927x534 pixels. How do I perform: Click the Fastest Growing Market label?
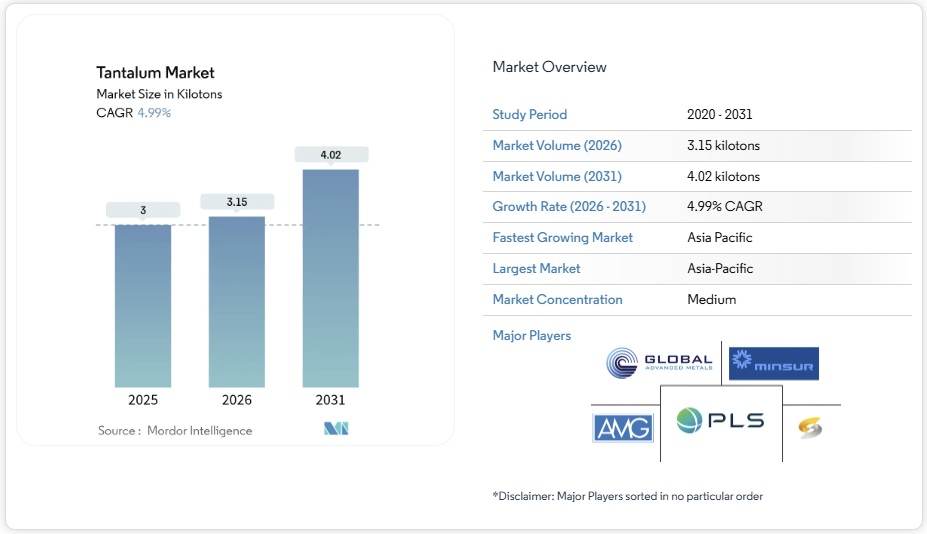point(562,238)
